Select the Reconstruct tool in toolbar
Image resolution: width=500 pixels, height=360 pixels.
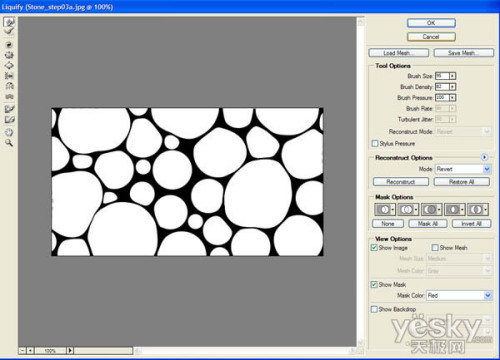coord(9,32)
